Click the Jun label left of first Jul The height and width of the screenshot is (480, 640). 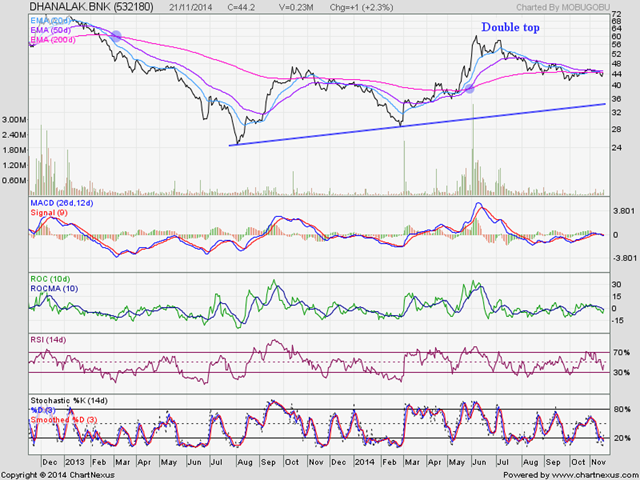194,462
